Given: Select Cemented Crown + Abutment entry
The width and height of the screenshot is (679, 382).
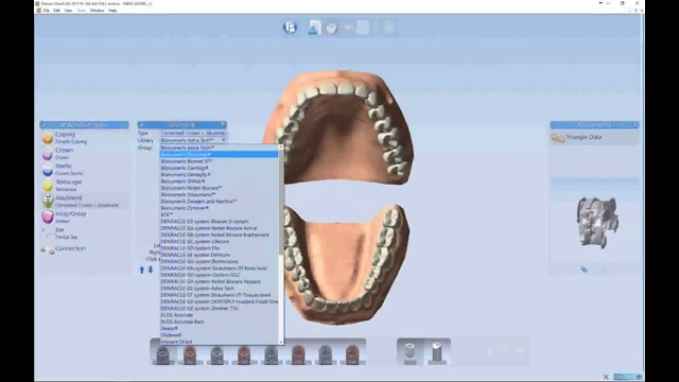Looking at the screenshot, I should [87, 205].
